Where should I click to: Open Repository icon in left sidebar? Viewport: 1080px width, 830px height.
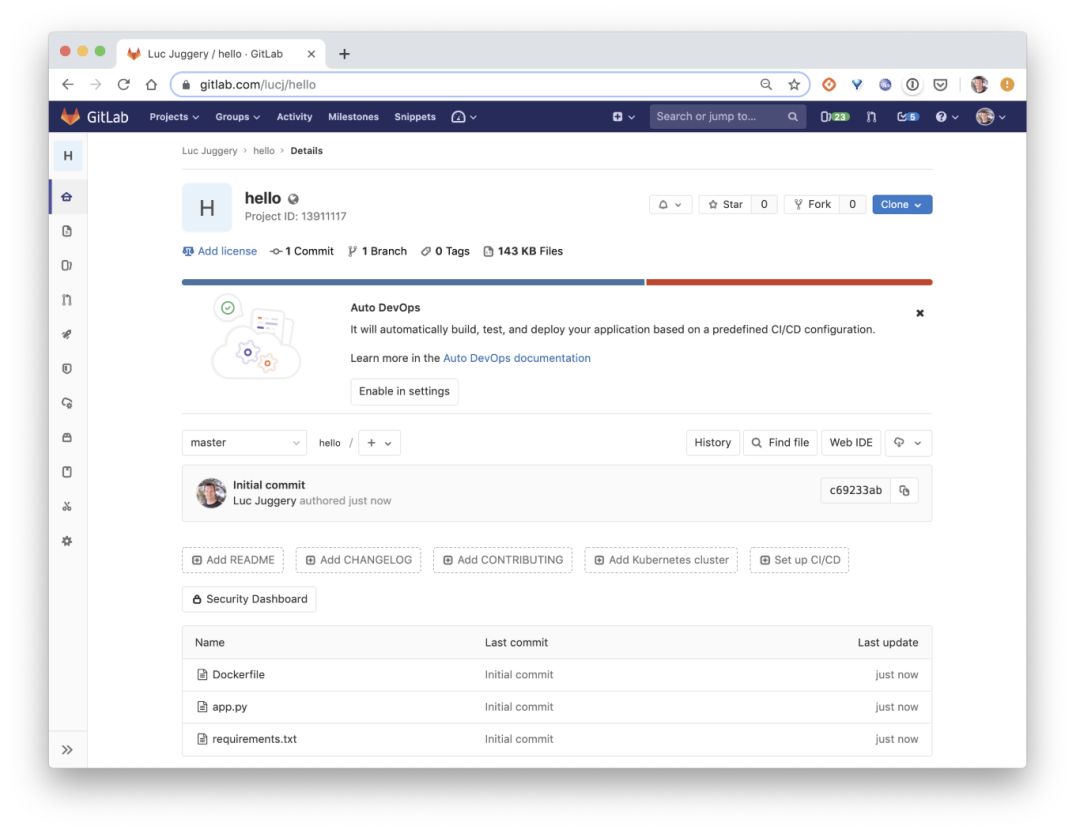pyautogui.click(x=67, y=231)
